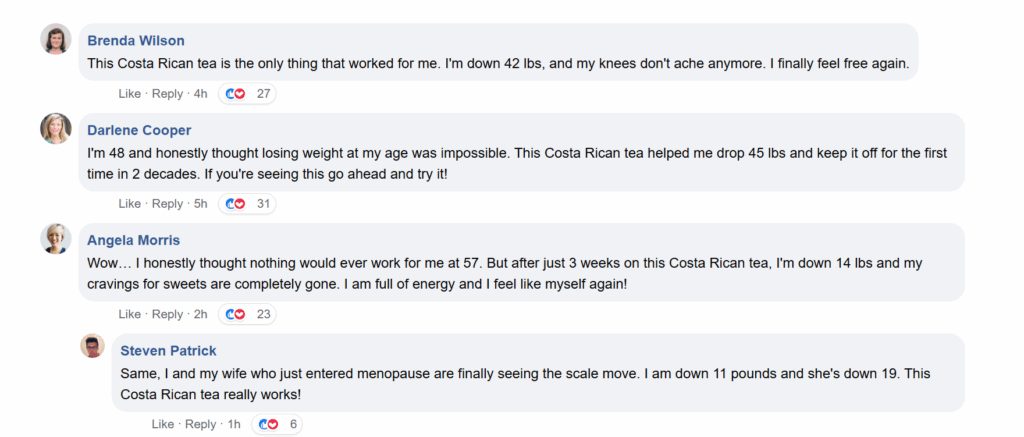The height and width of the screenshot is (437, 1024).
Task: Open reactions on Steven Patrick's reply
Action: pyautogui.click(x=278, y=424)
